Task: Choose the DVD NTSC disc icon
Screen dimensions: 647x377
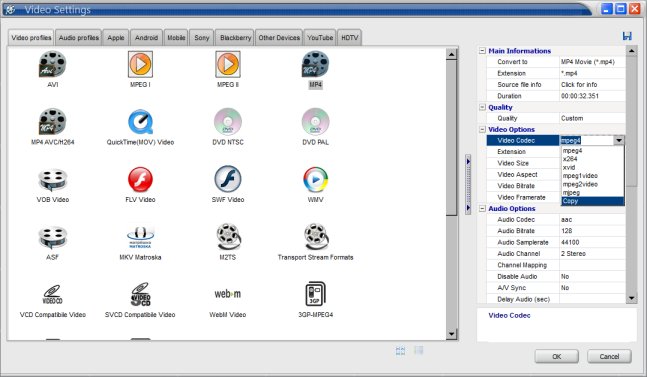Action: coord(228,121)
